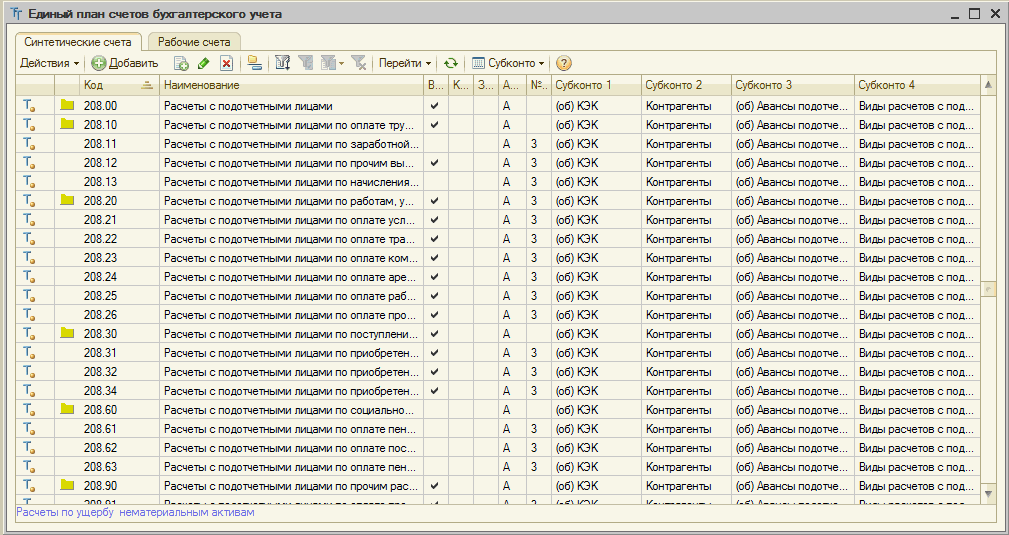Viewport: 1009px width, 535px height.
Task: Click the set filter funnel icon
Action: [283, 63]
